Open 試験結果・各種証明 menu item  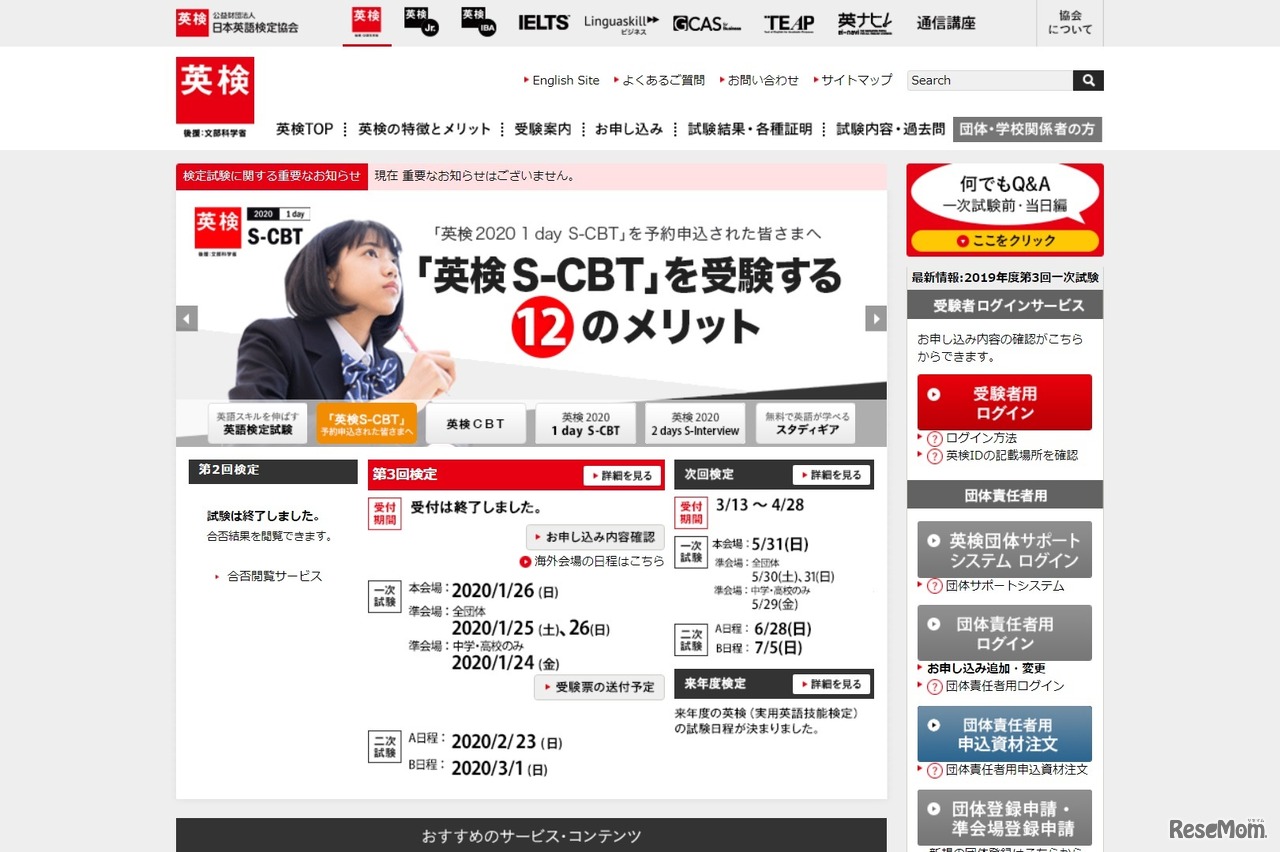click(x=750, y=129)
